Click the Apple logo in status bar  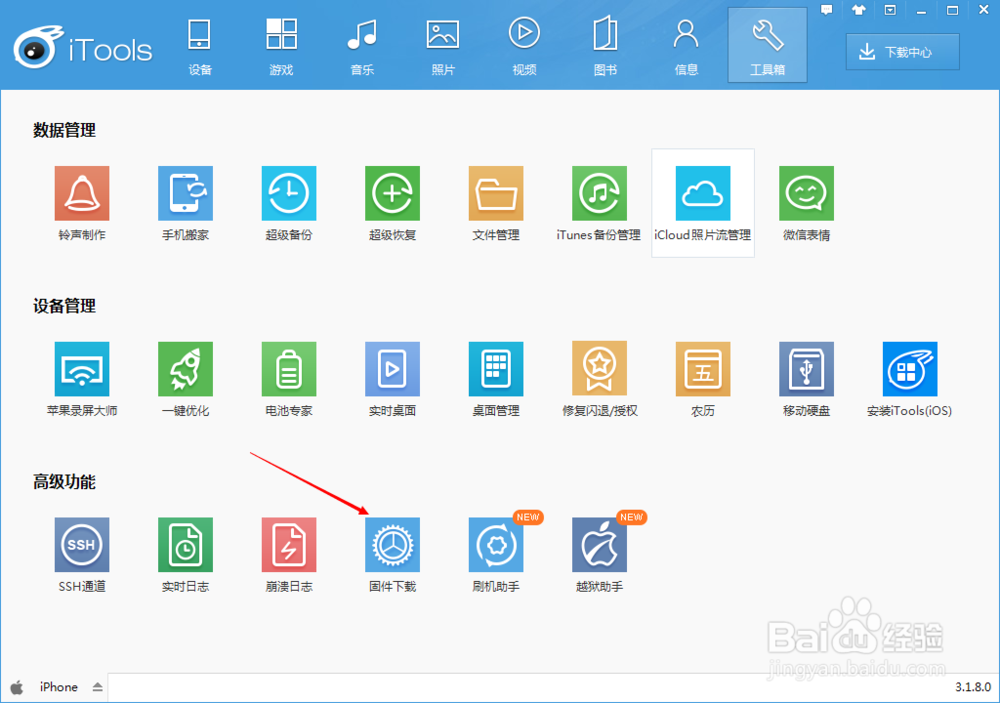click(x=17, y=687)
